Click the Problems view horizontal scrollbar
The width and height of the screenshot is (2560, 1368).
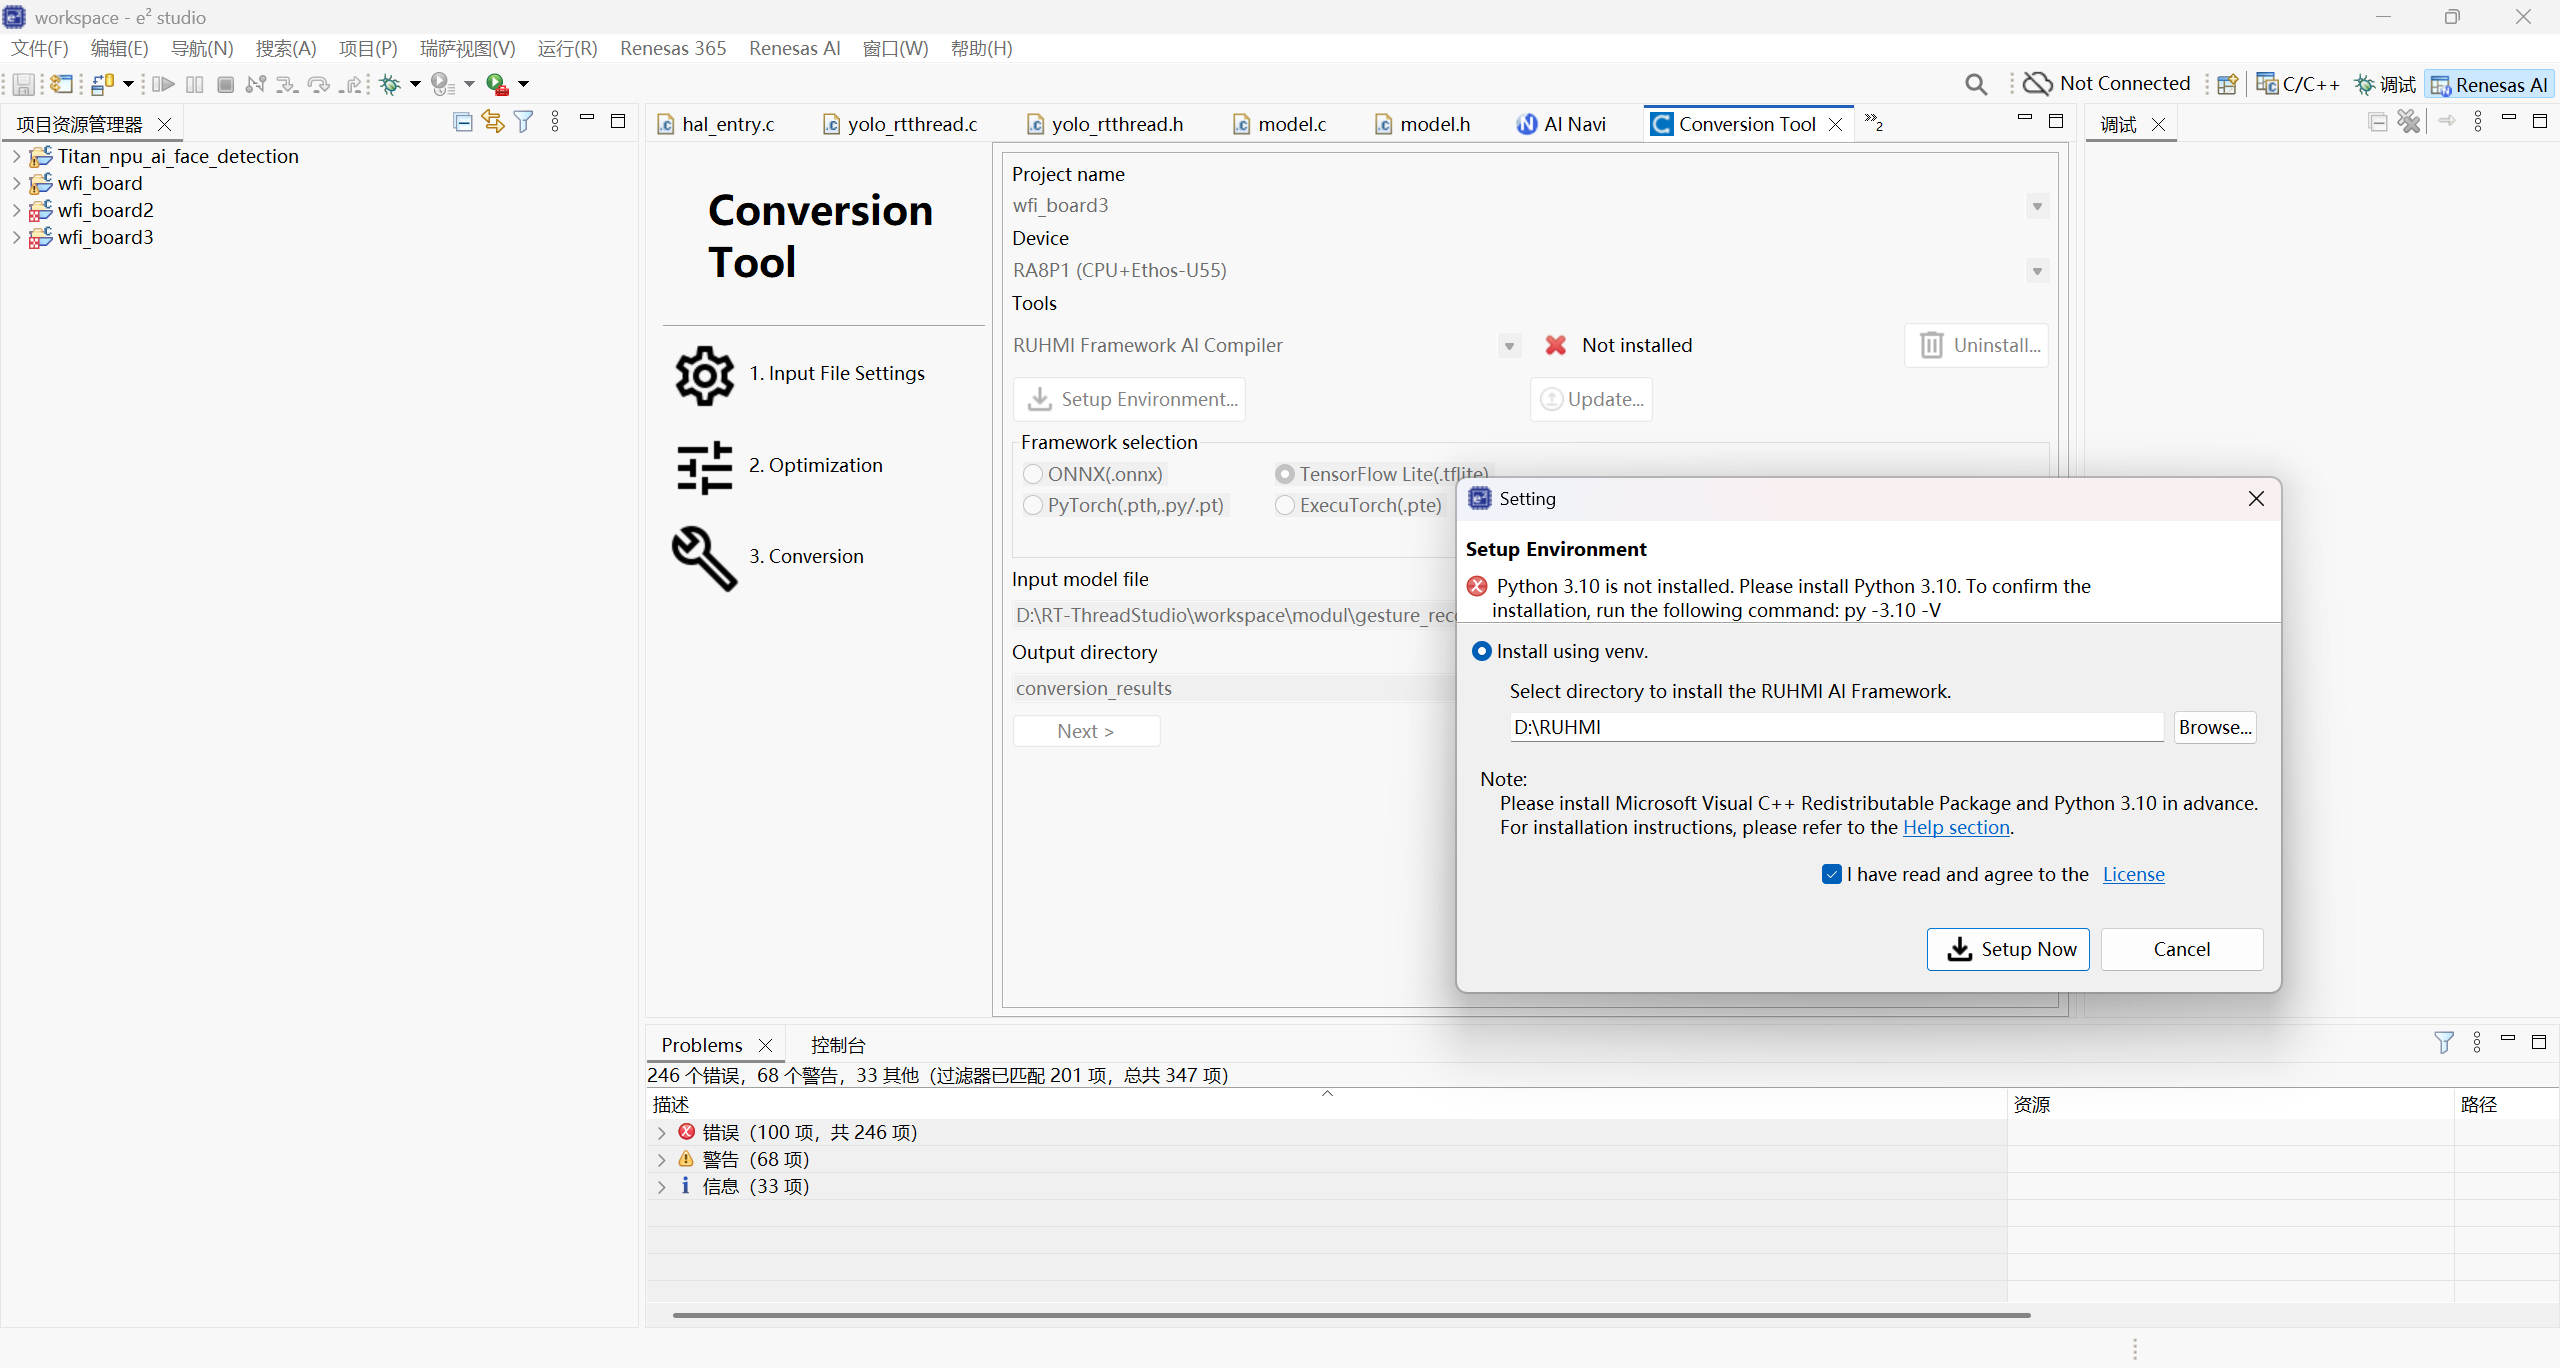[x=1351, y=1315]
